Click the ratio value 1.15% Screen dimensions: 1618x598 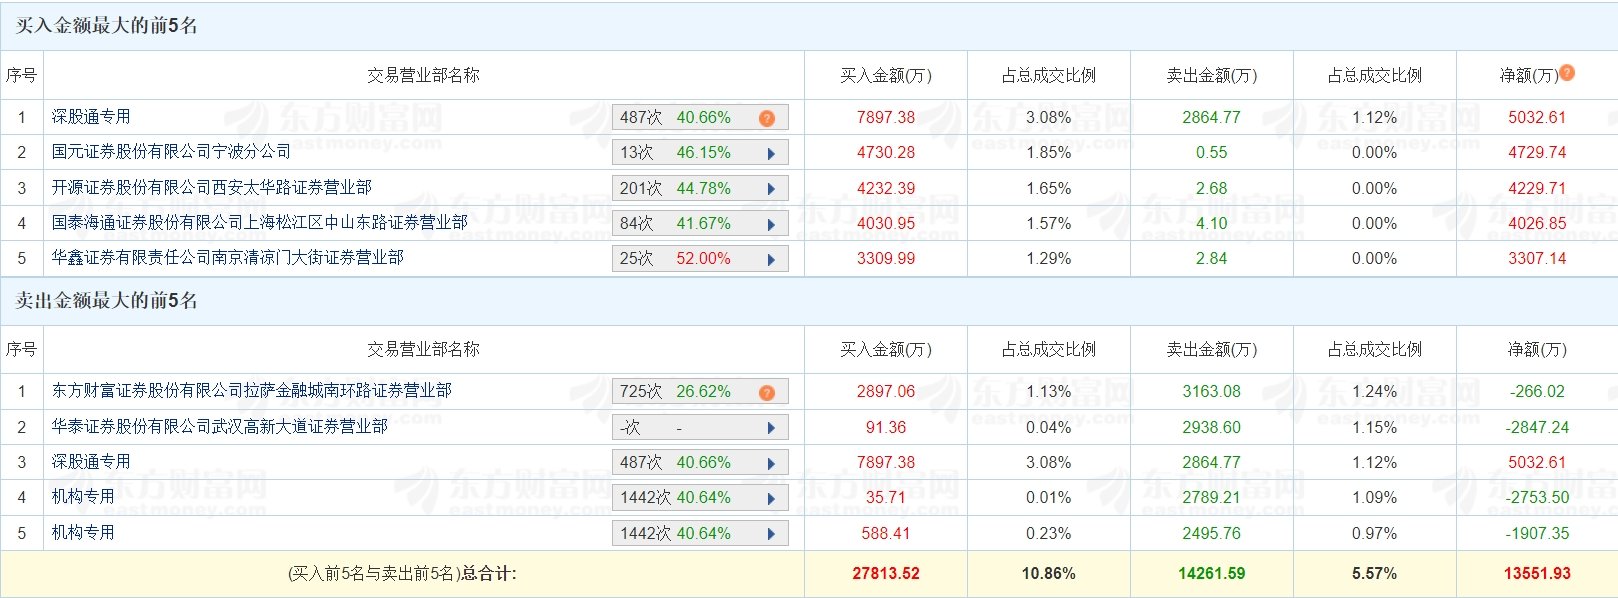click(1375, 428)
